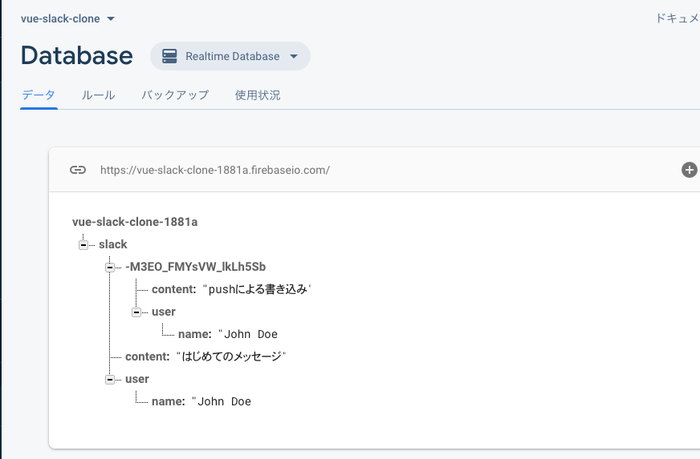
Task: Click the value "pushによる書き込み"
Action: click(257, 289)
